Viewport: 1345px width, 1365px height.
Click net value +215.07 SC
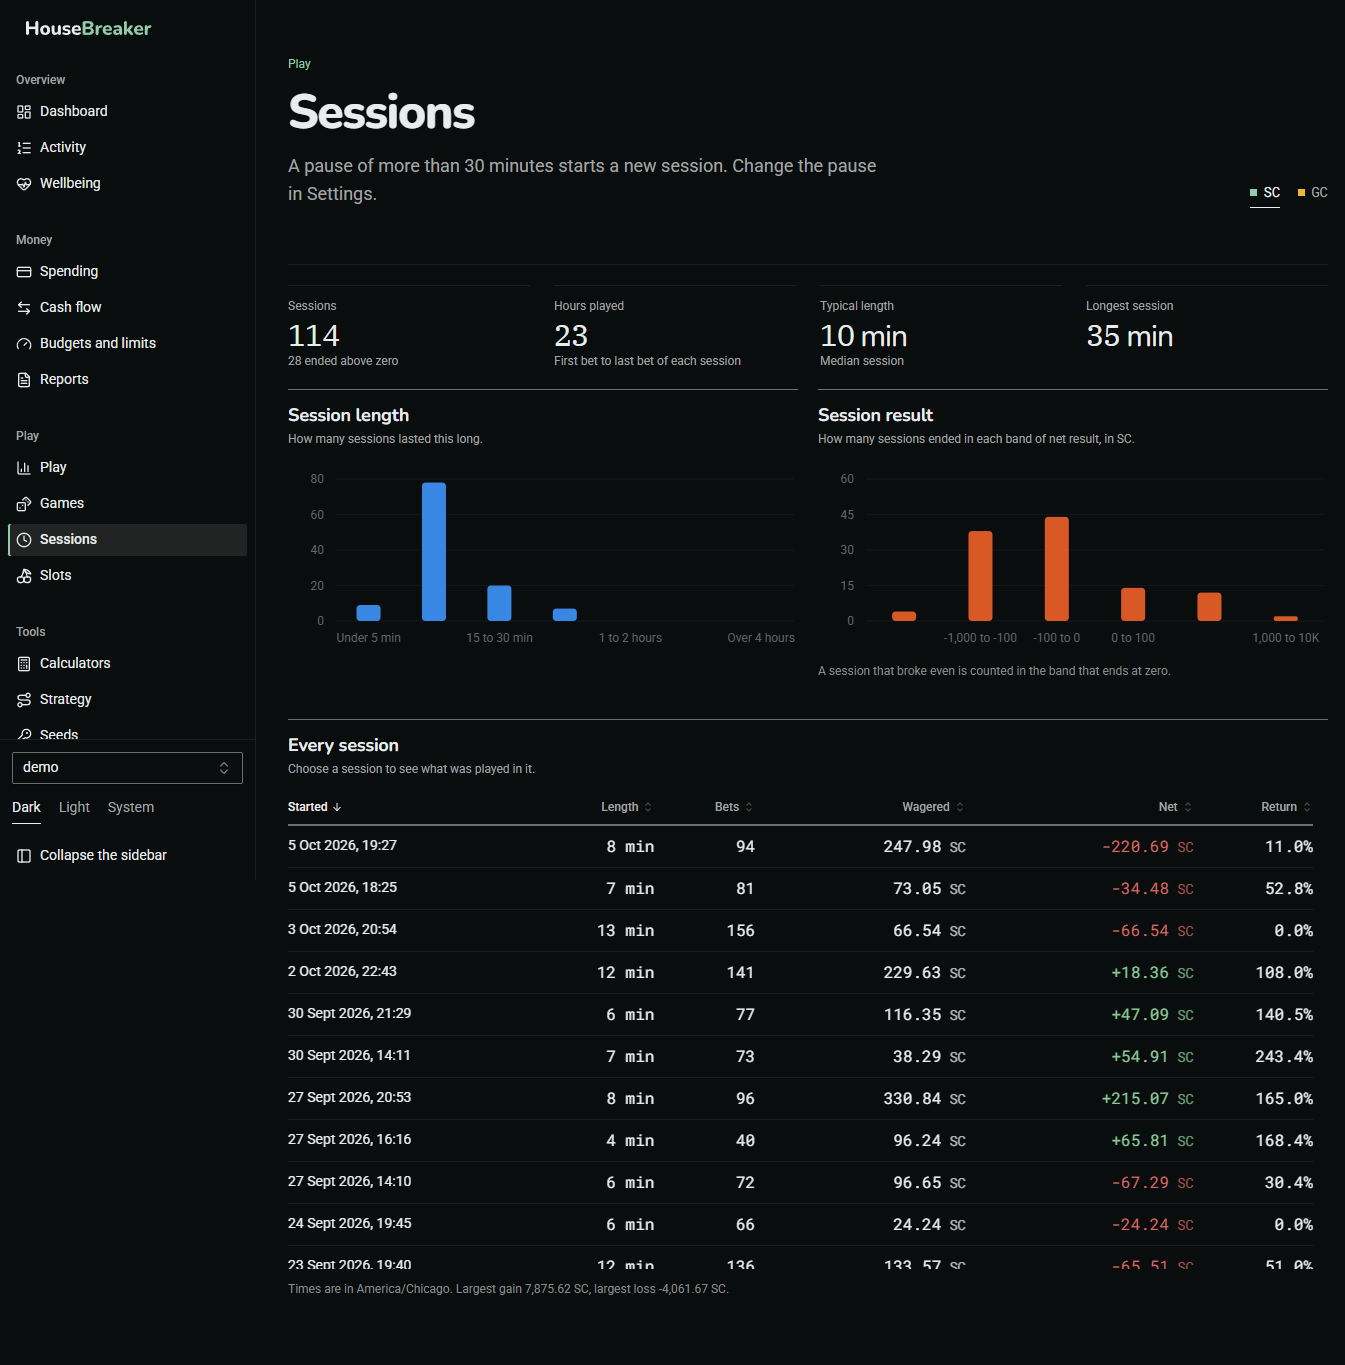[1148, 1099]
